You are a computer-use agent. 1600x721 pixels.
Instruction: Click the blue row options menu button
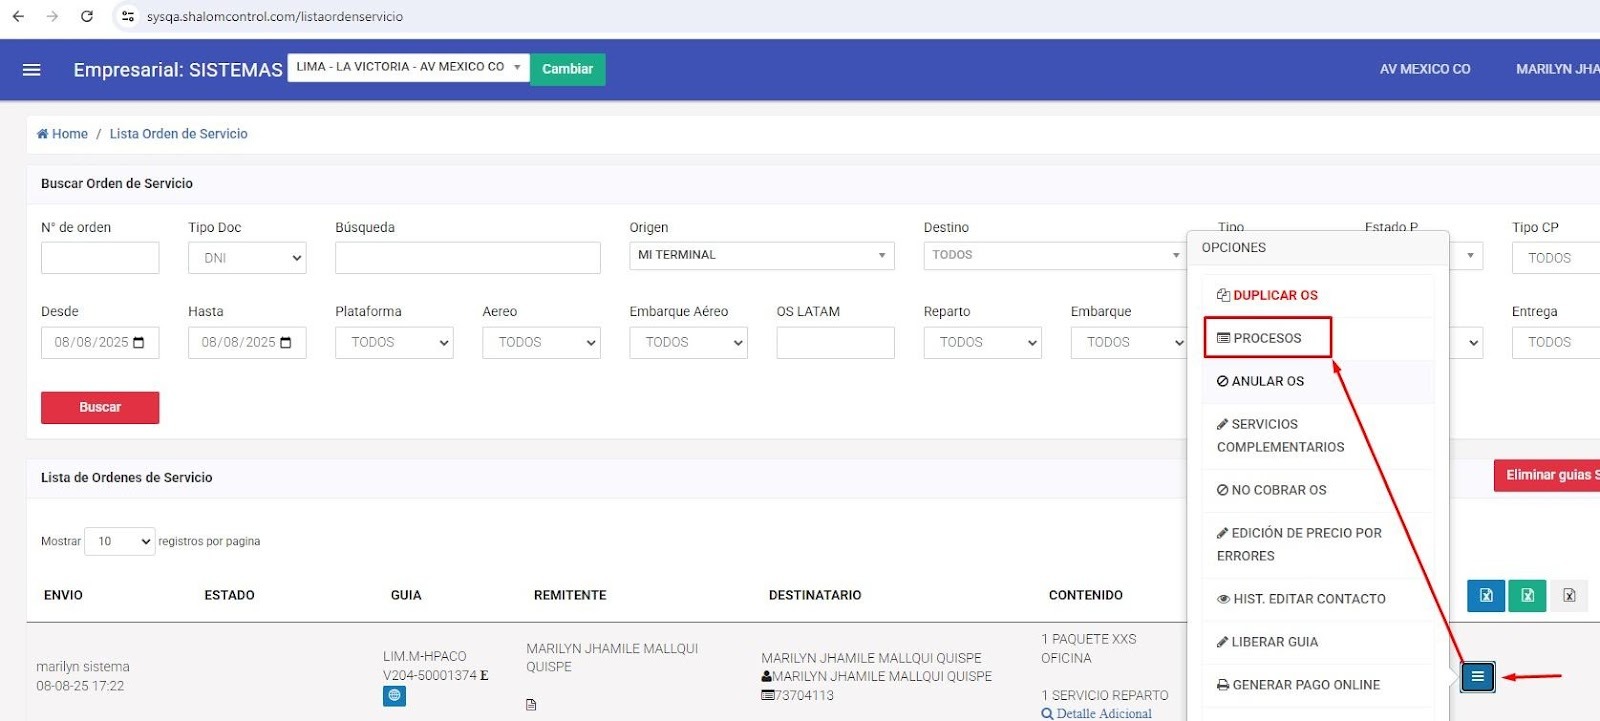(x=1477, y=677)
